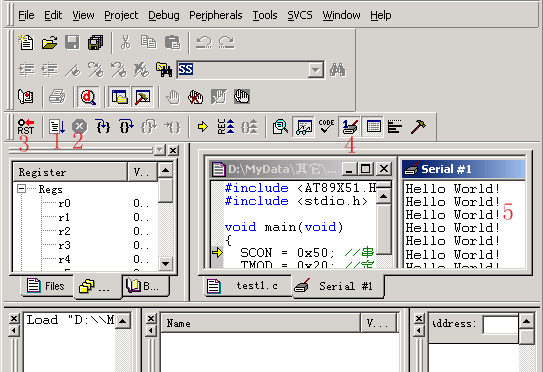Image resolution: width=543 pixels, height=372 pixels.
Task: Click the register list scrollbar down arrow
Action: (x=166, y=264)
